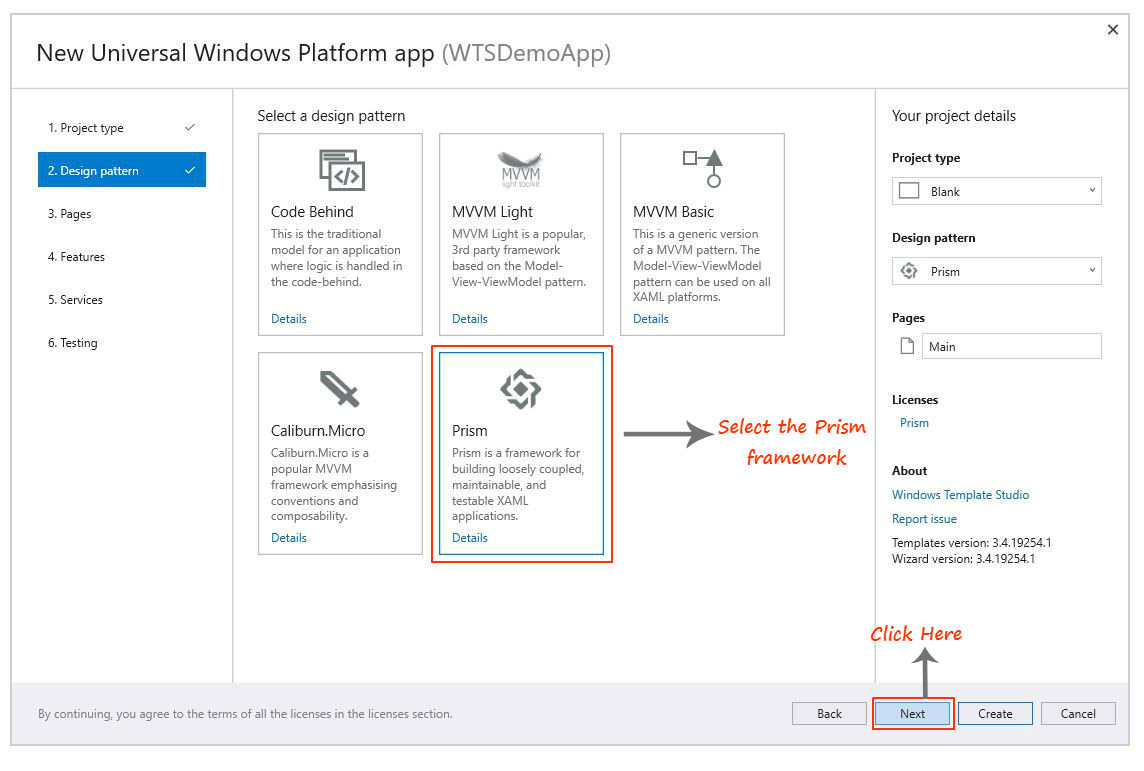This screenshot has width=1144, height=771.
Task: Click the '(WTSDemoApp)' project name in title
Action: (526, 53)
